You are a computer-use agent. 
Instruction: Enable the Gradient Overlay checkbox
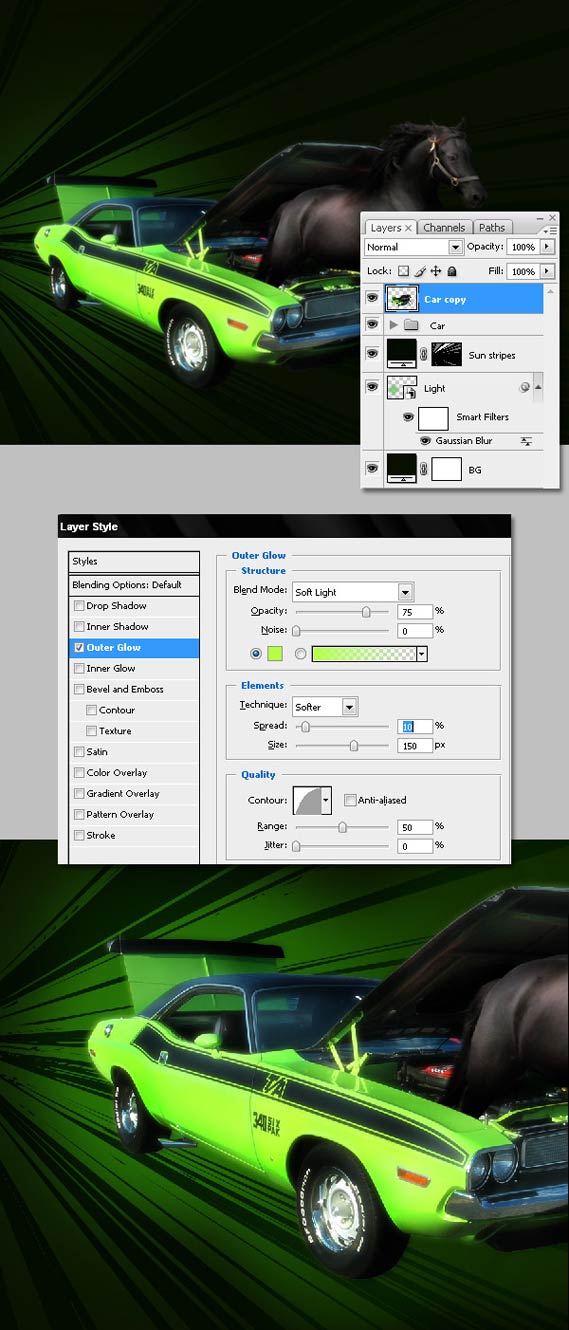79,794
